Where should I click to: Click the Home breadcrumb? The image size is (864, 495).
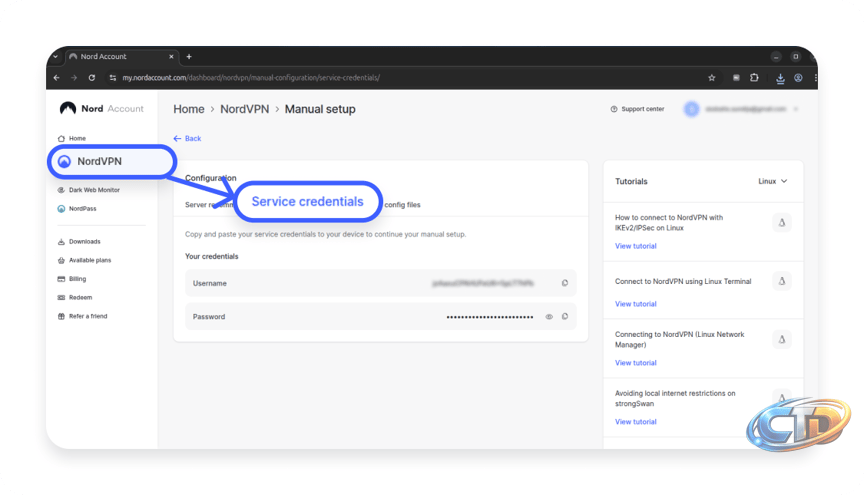[189, 109]
